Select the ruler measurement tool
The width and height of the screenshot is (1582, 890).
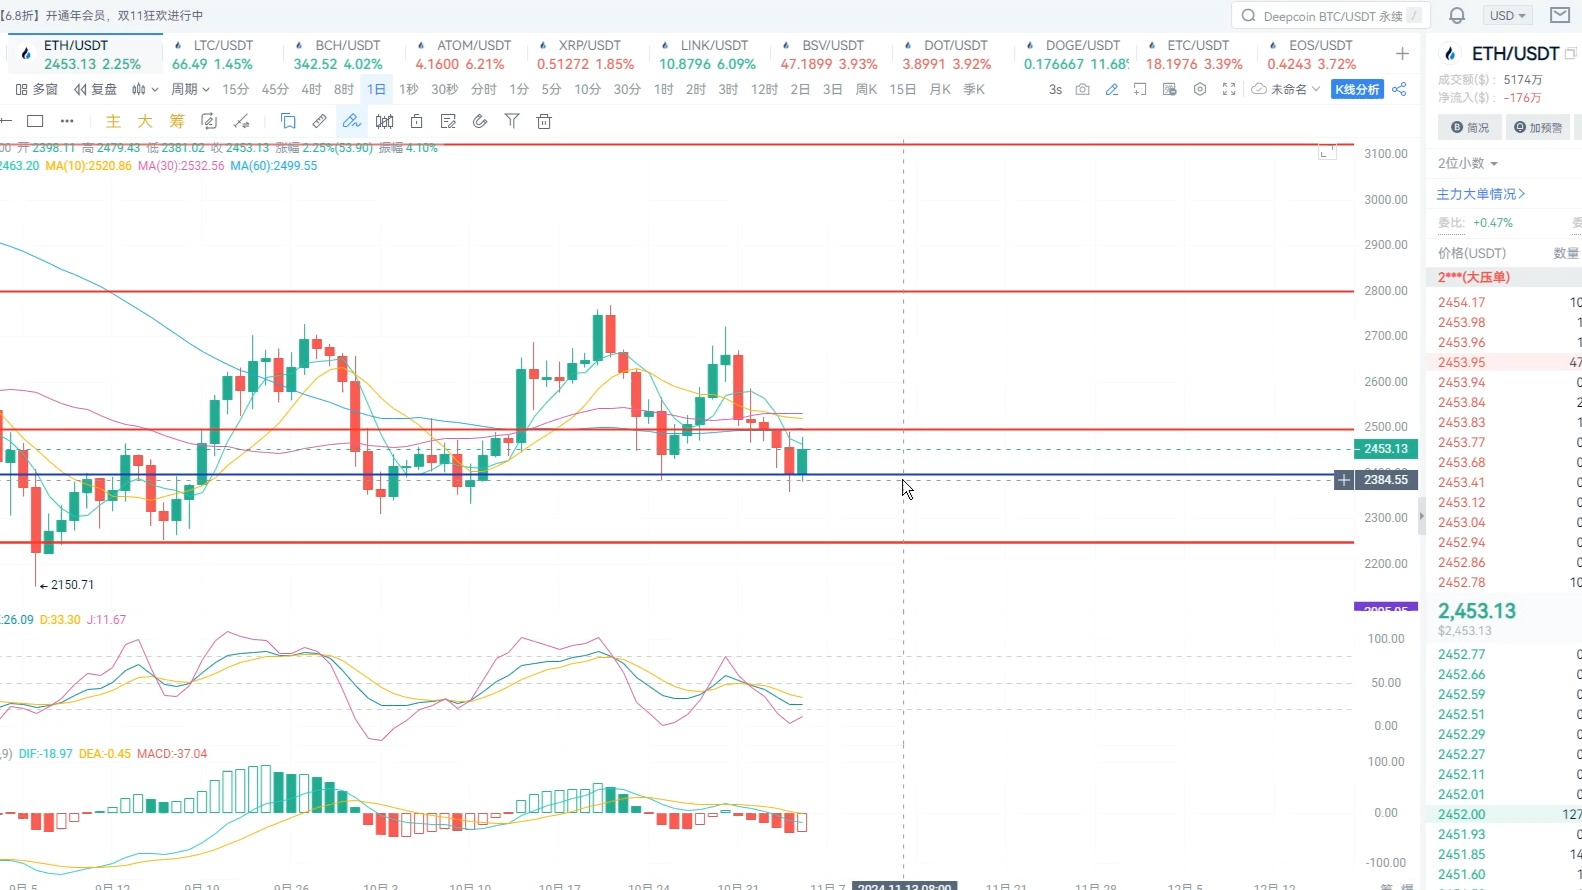pyautogui.click(x=320, y=121)
